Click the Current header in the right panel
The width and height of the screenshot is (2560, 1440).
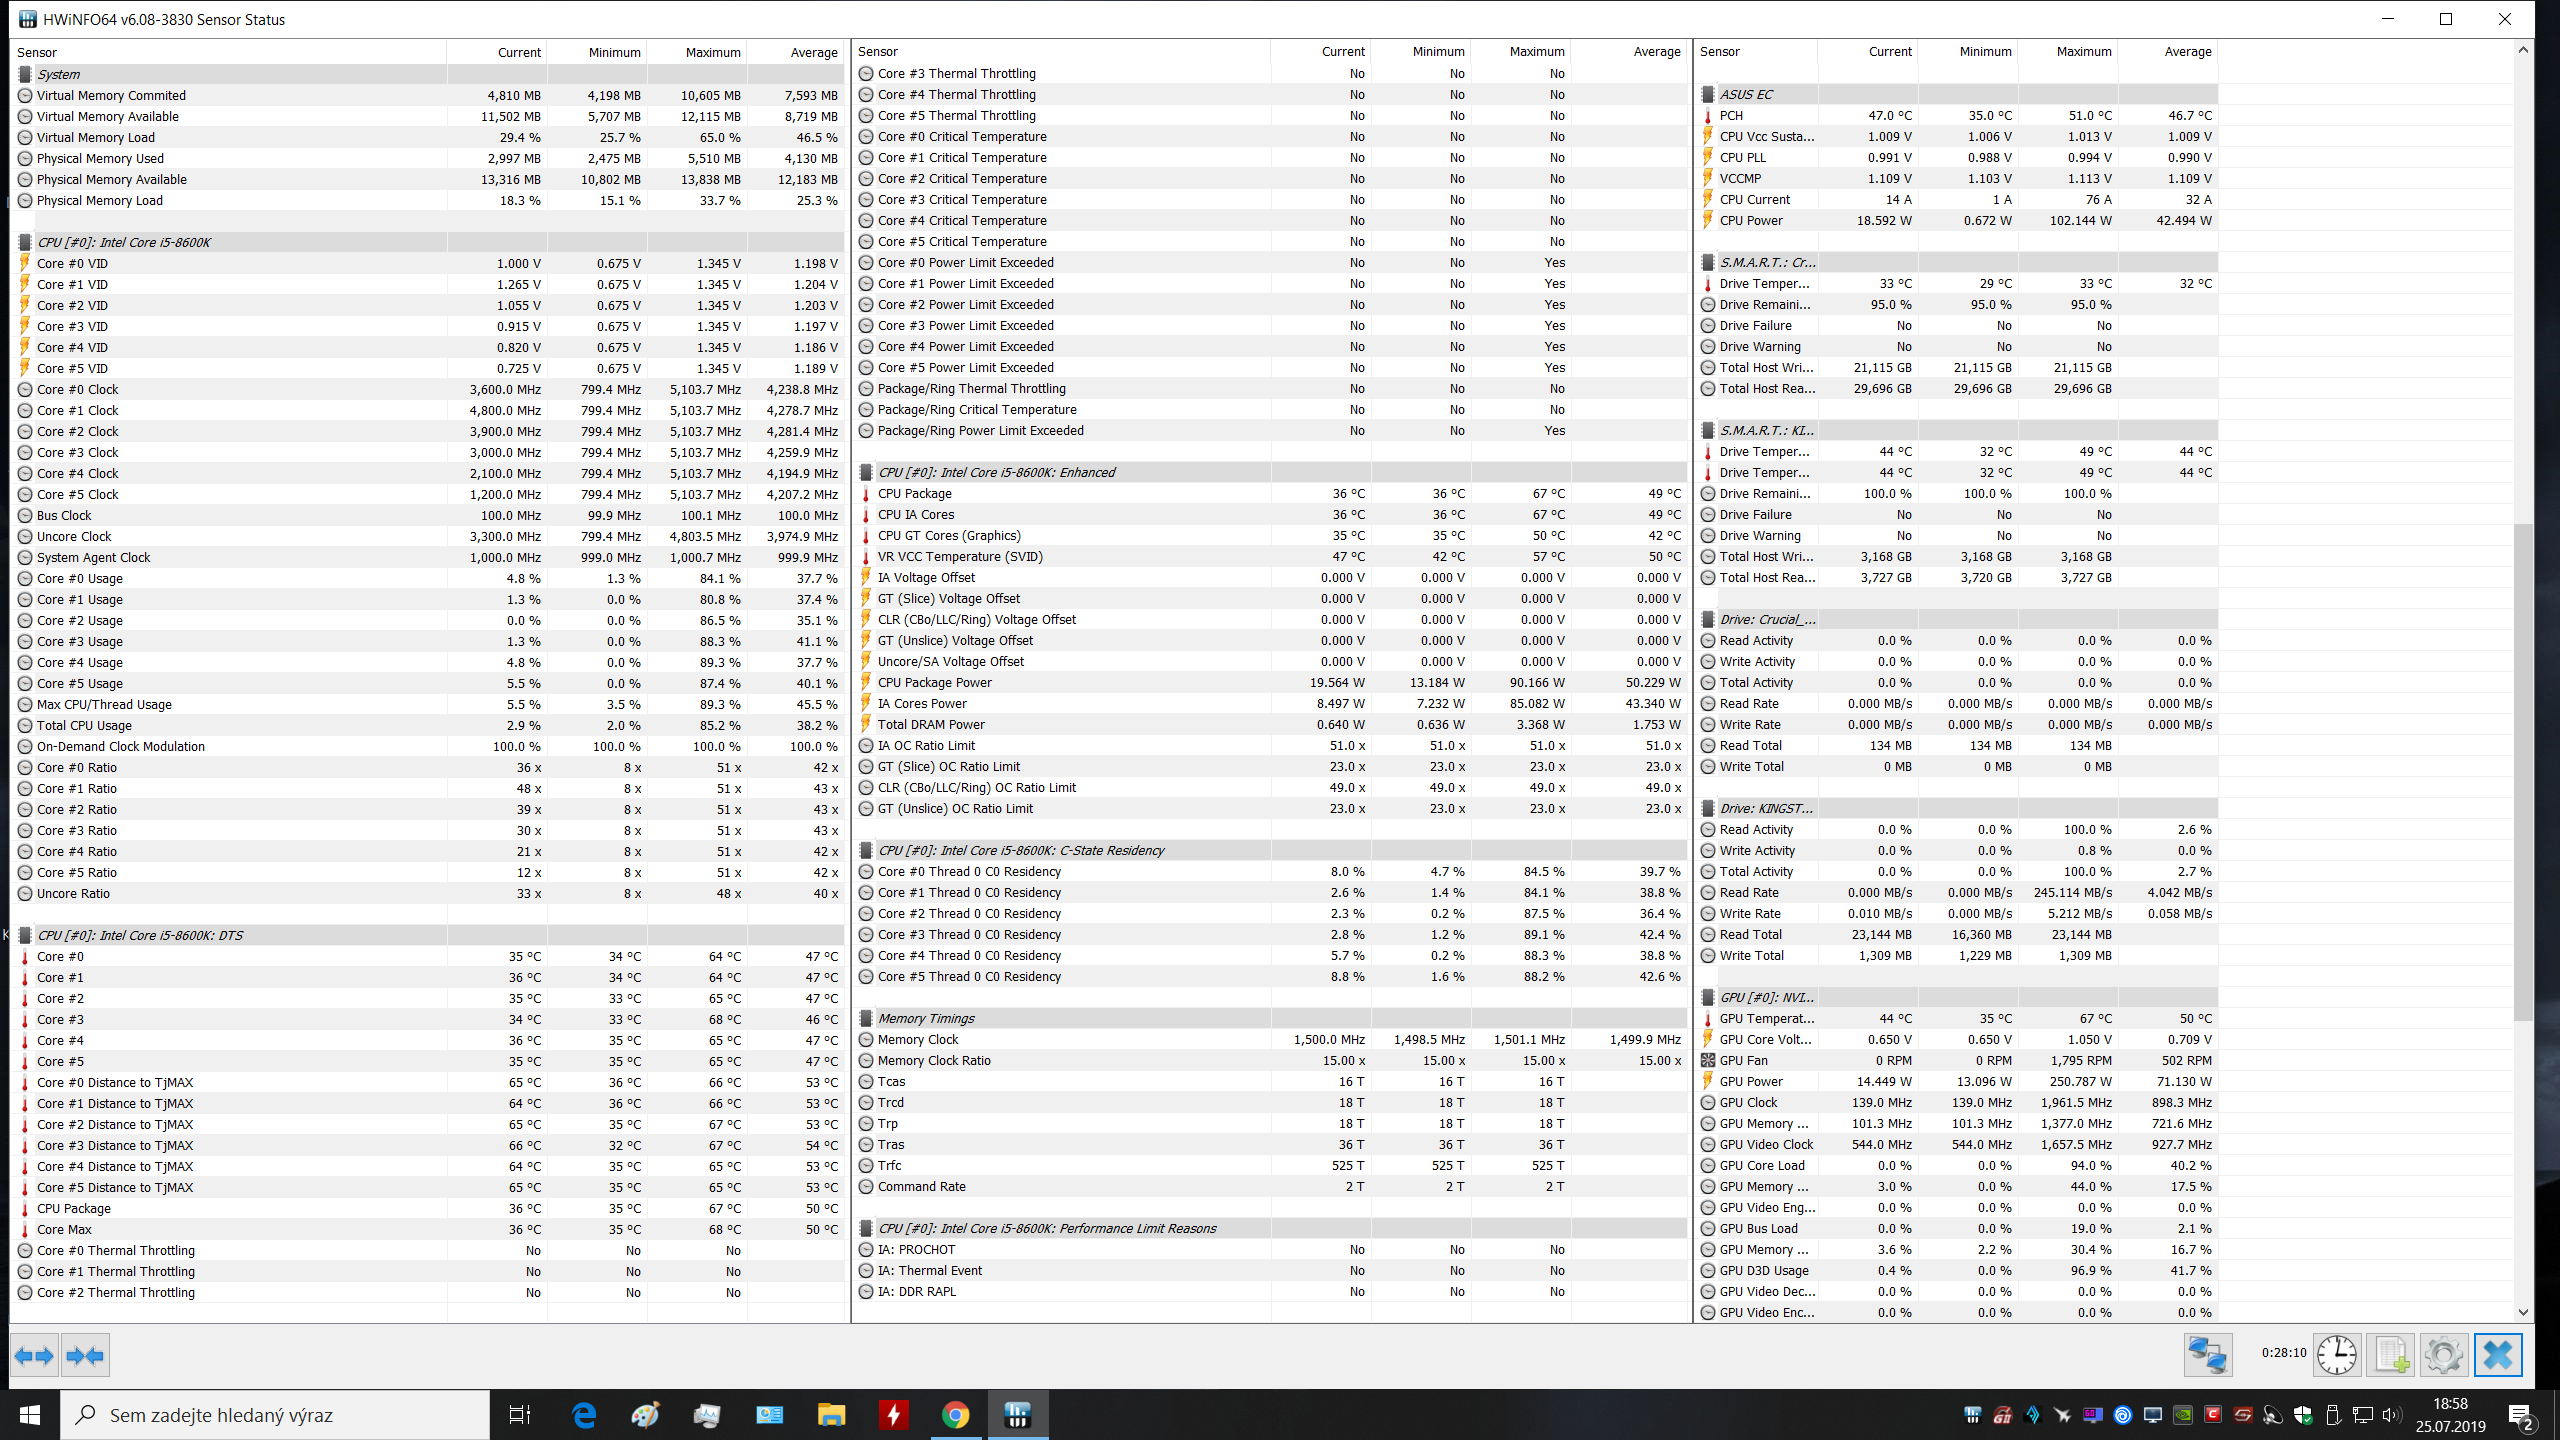1889,51
